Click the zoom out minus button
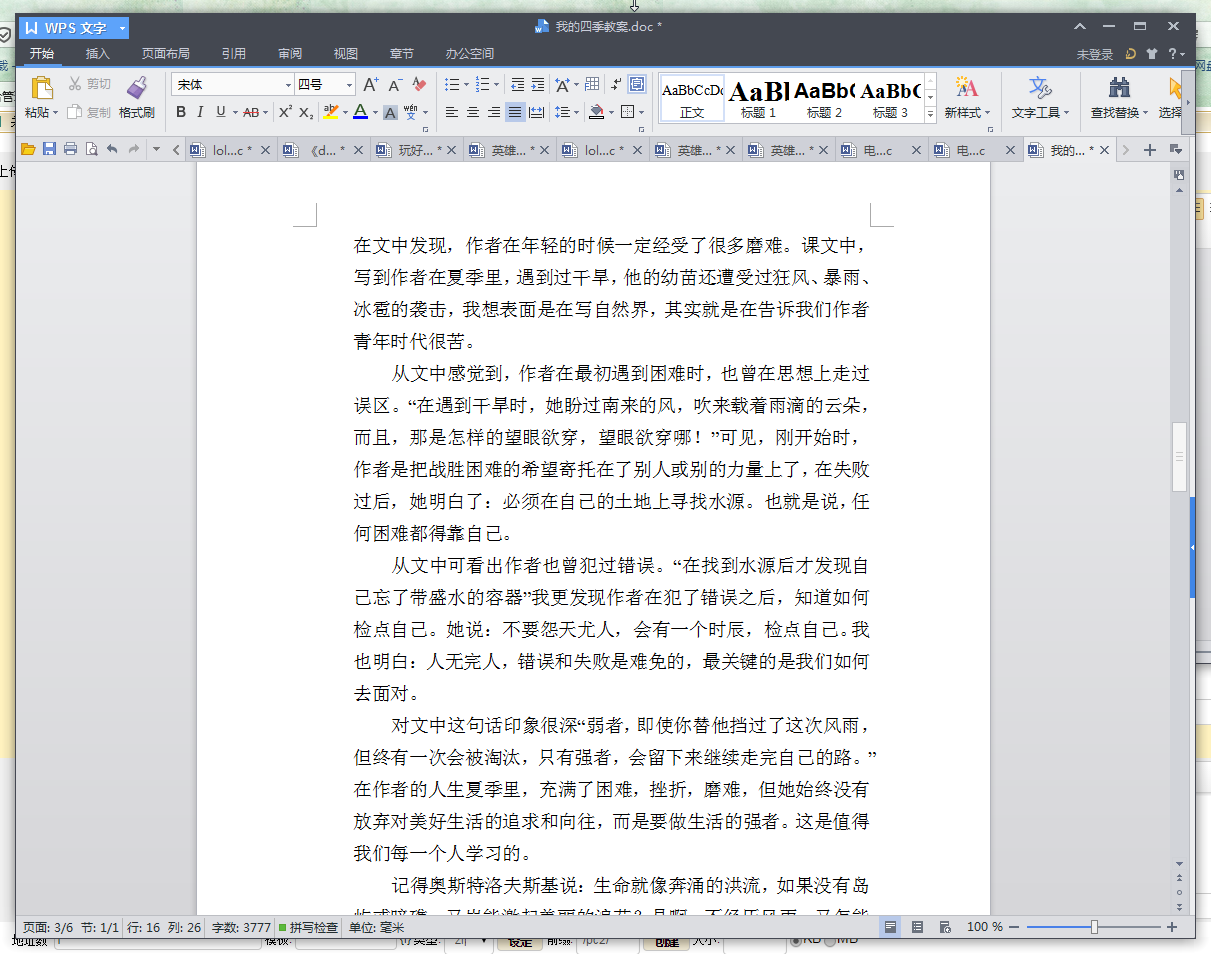The image size is (1211, 954). (x=1014, y=927)
